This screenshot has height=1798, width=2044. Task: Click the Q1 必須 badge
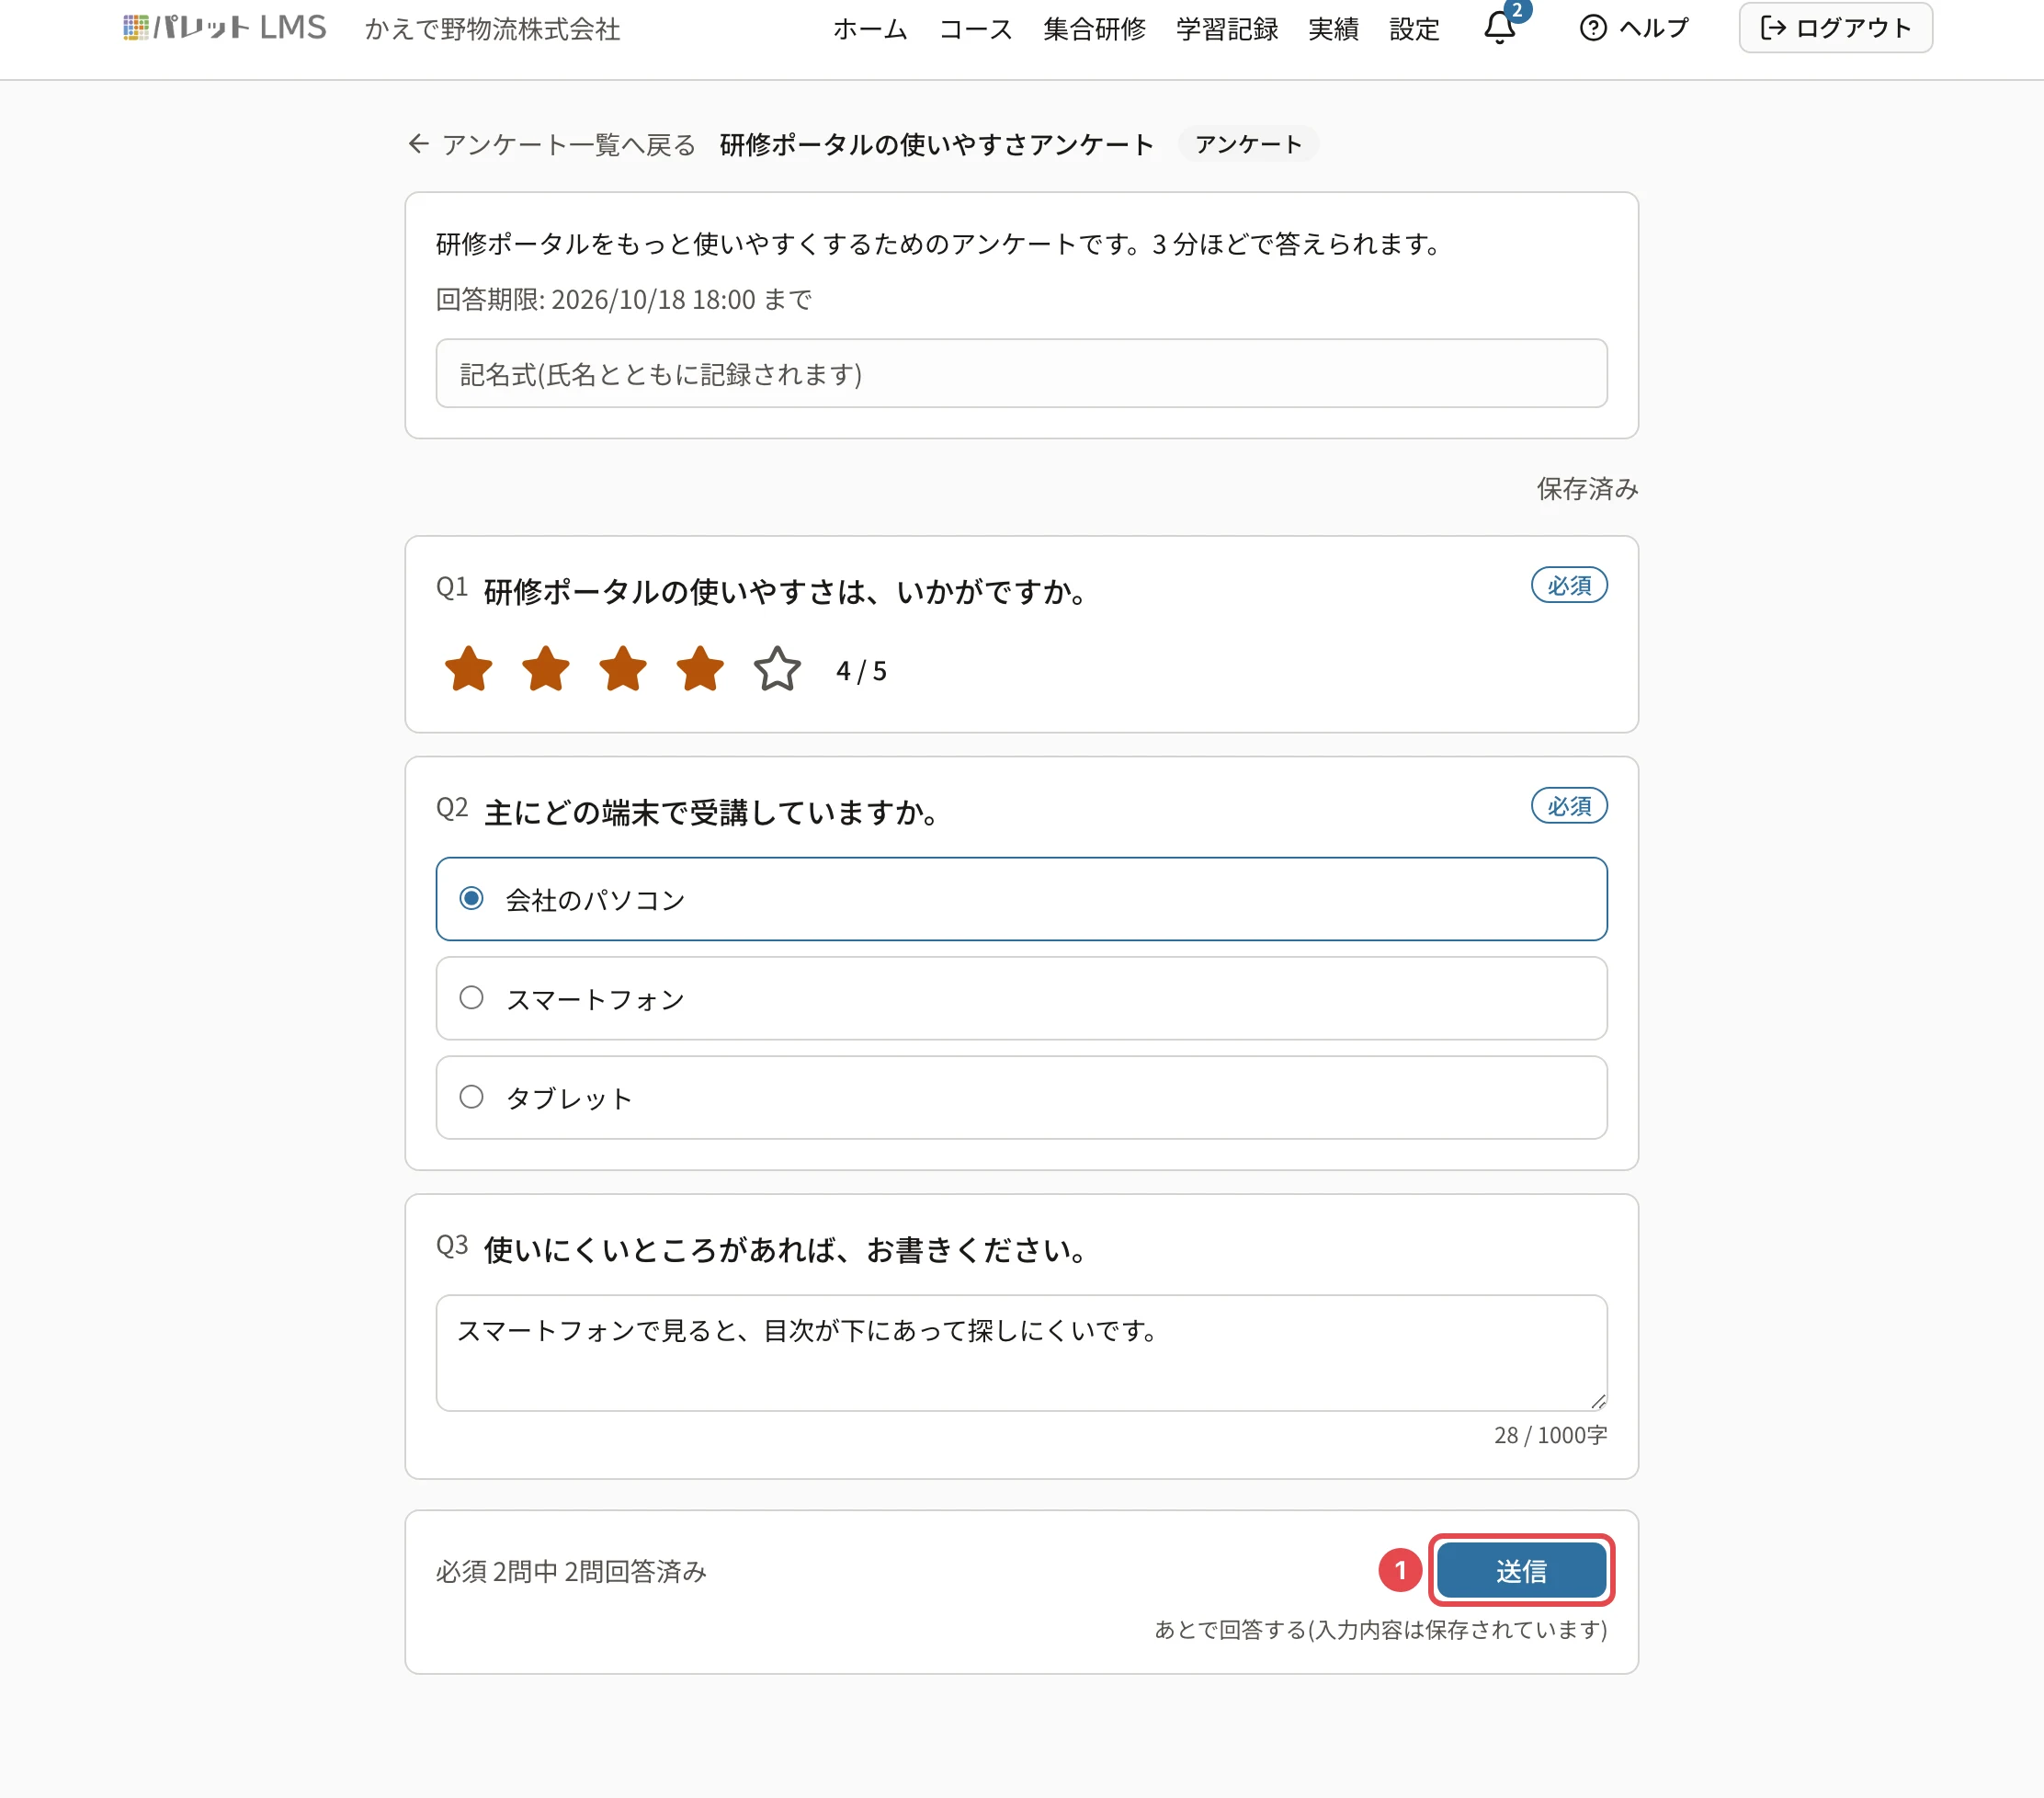point(1568,585)
